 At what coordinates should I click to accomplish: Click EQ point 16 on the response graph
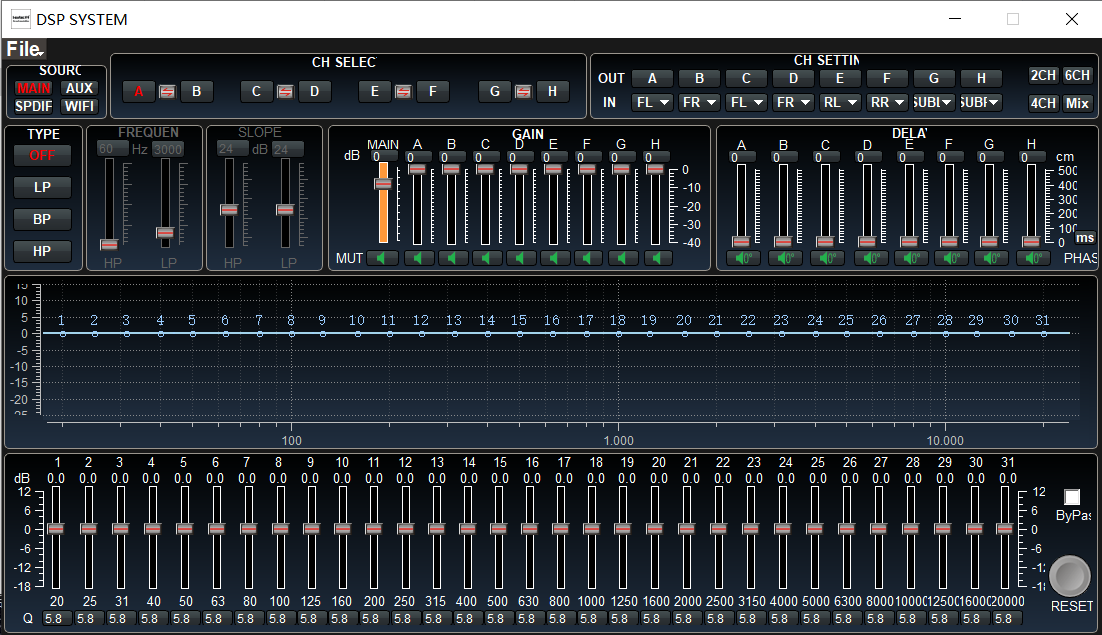click(x=553, y=334)
